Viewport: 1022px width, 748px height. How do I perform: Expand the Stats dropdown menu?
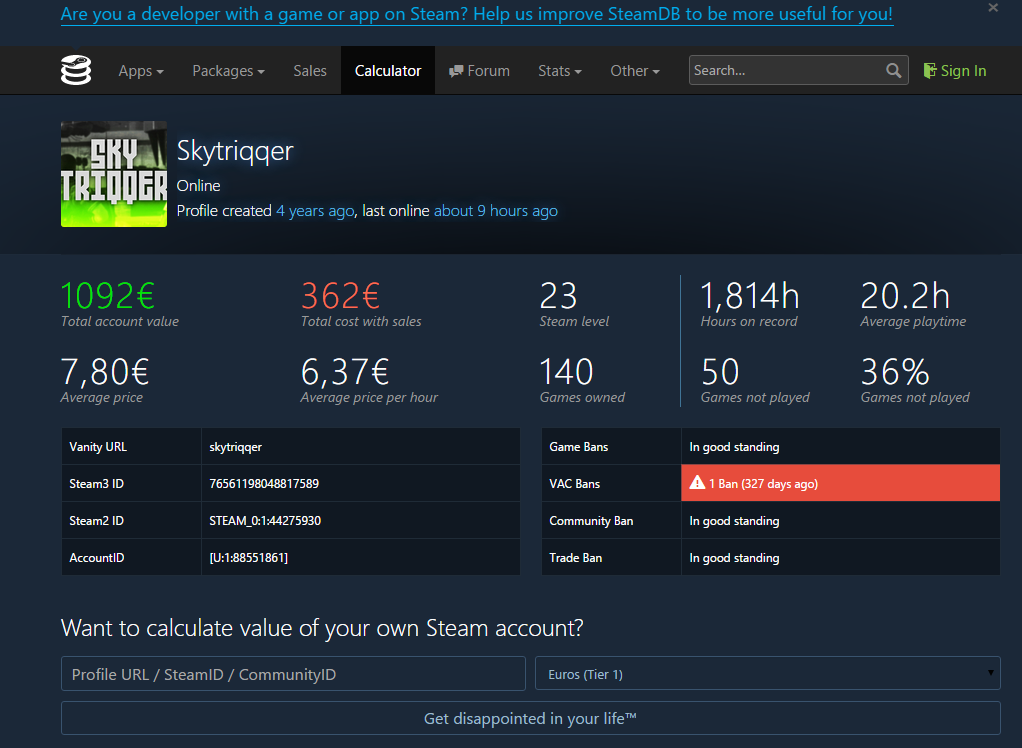[559, 70]
